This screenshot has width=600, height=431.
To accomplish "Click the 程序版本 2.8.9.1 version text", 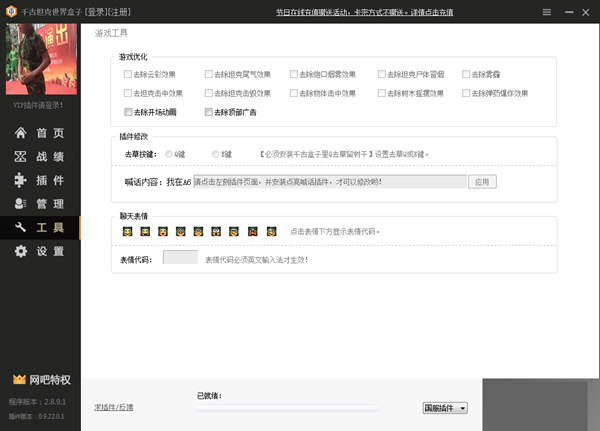I will [37, 402].
